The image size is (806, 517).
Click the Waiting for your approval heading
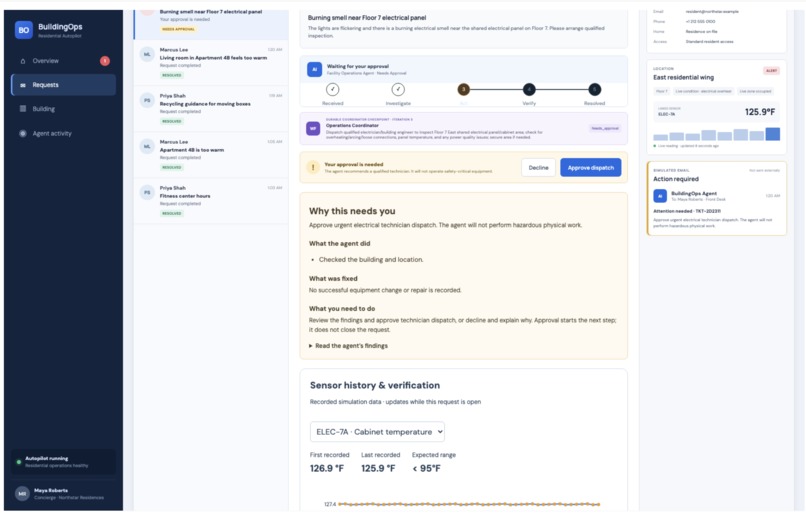pos(358,66)
